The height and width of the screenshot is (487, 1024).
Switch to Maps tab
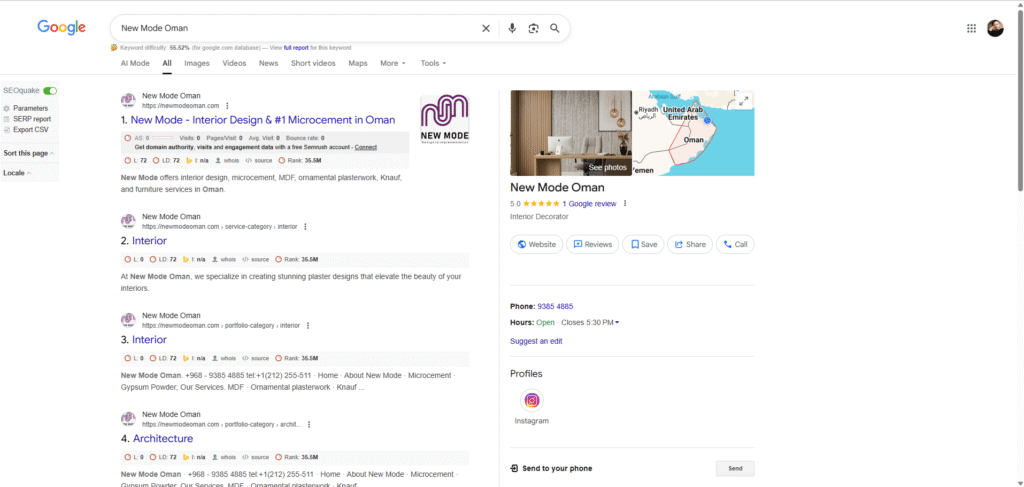[358, 63]
